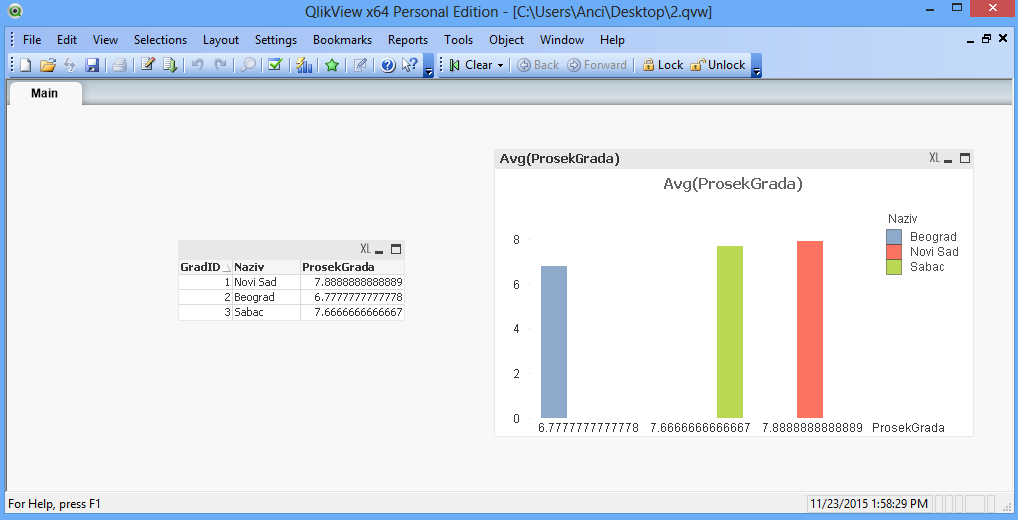Open the Object menu

point(506,40)
